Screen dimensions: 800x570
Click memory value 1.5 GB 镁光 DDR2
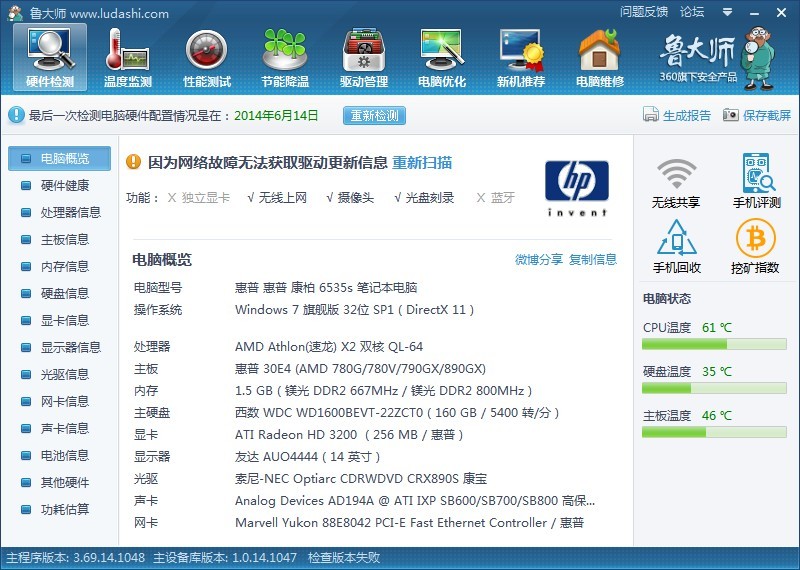[x=383, y=391]
